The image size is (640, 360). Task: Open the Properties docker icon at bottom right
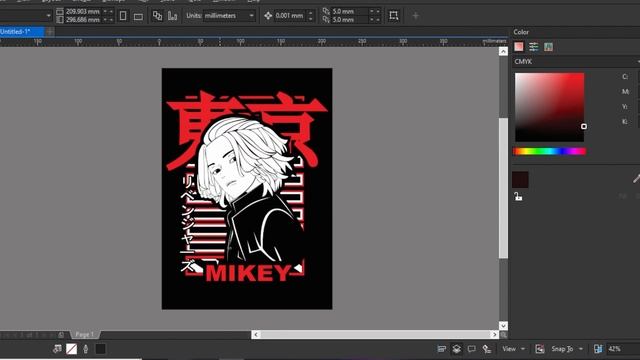coord(442,349)
